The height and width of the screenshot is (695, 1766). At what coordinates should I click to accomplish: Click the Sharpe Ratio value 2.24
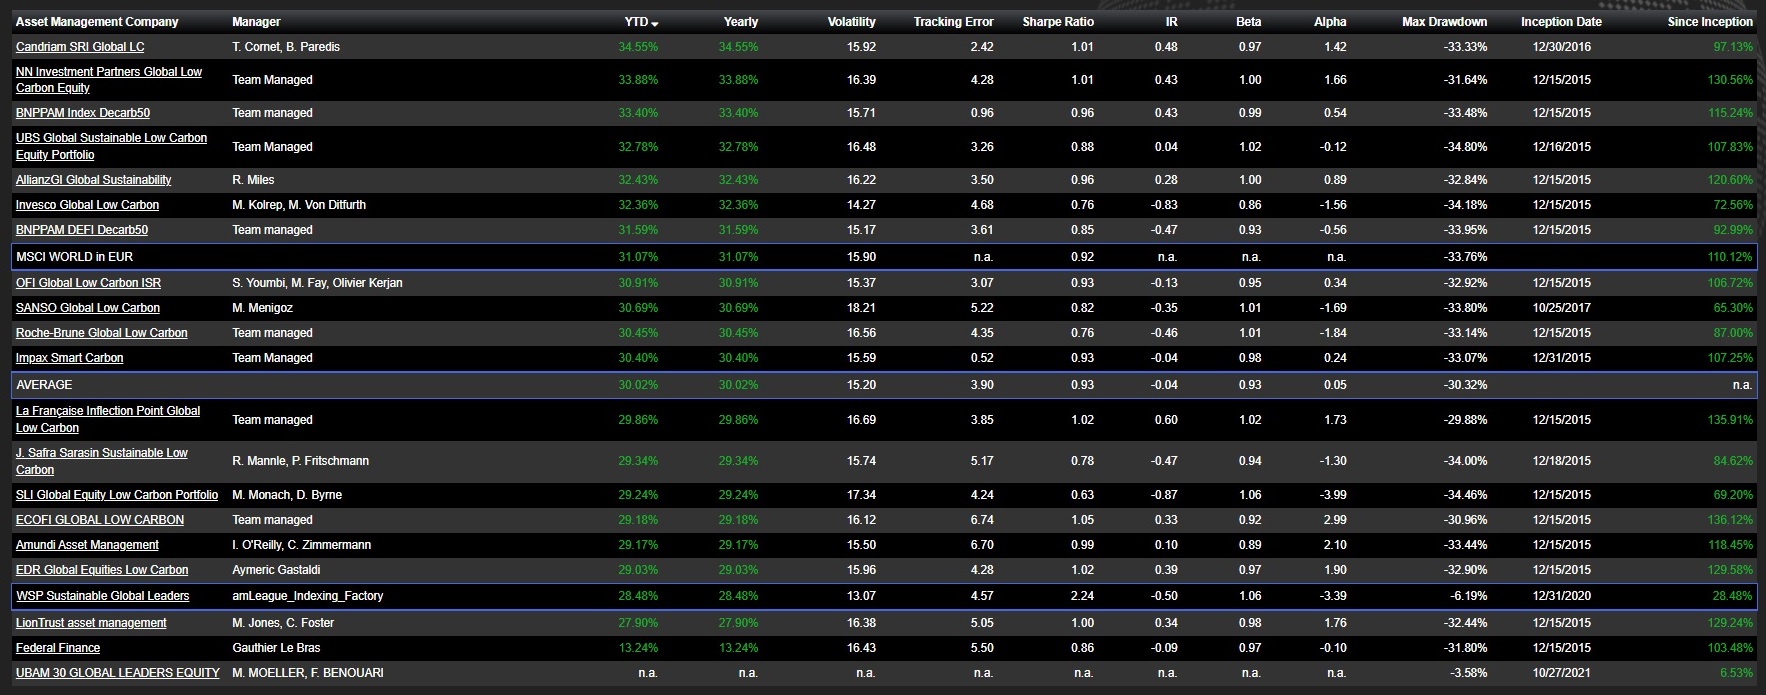pos(1082,596)
